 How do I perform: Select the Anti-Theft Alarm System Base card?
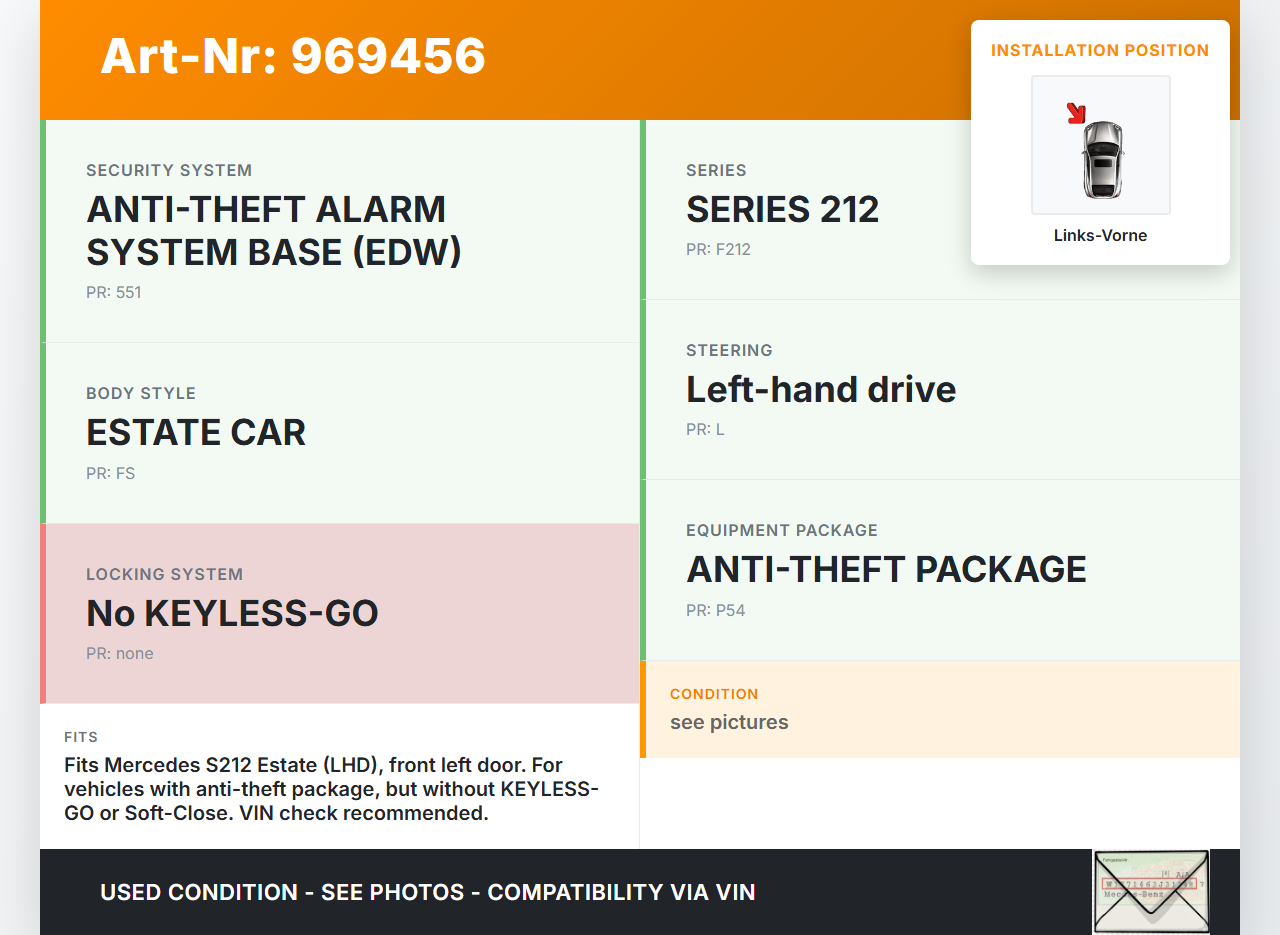(x=340, y=231)
